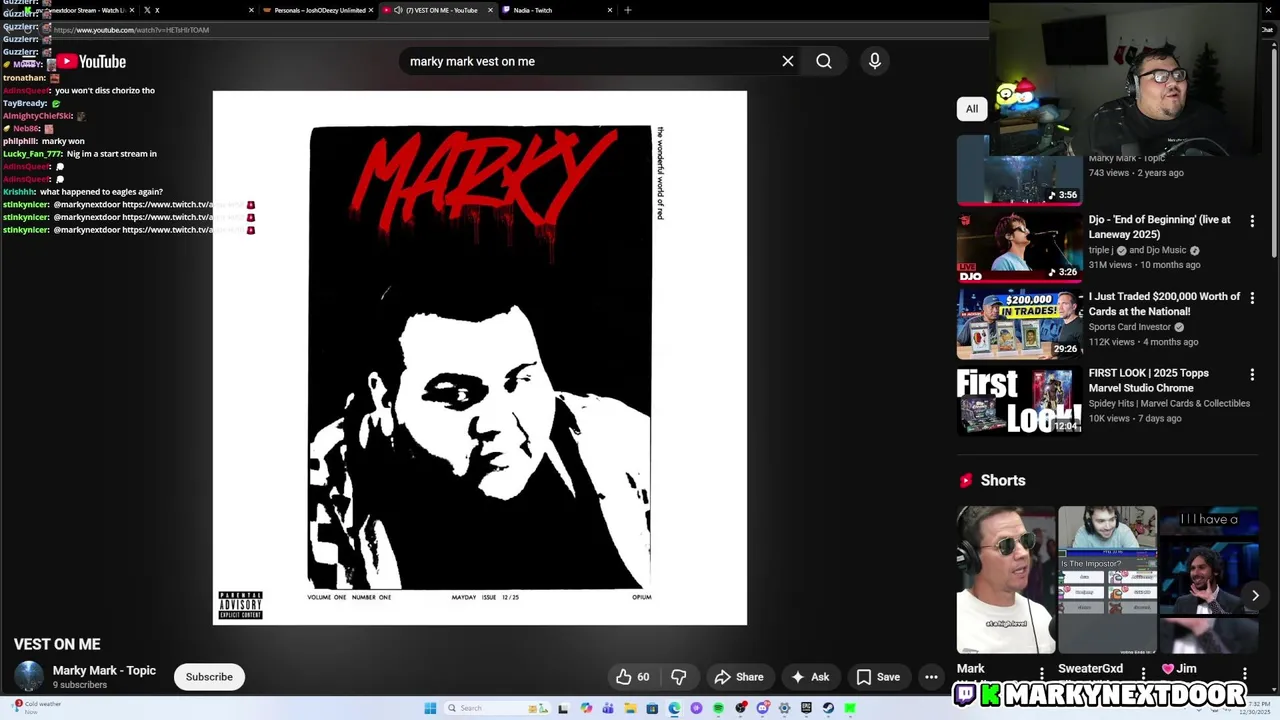
Task: Save the video to a playlist
Action: (x=878, y=677)
